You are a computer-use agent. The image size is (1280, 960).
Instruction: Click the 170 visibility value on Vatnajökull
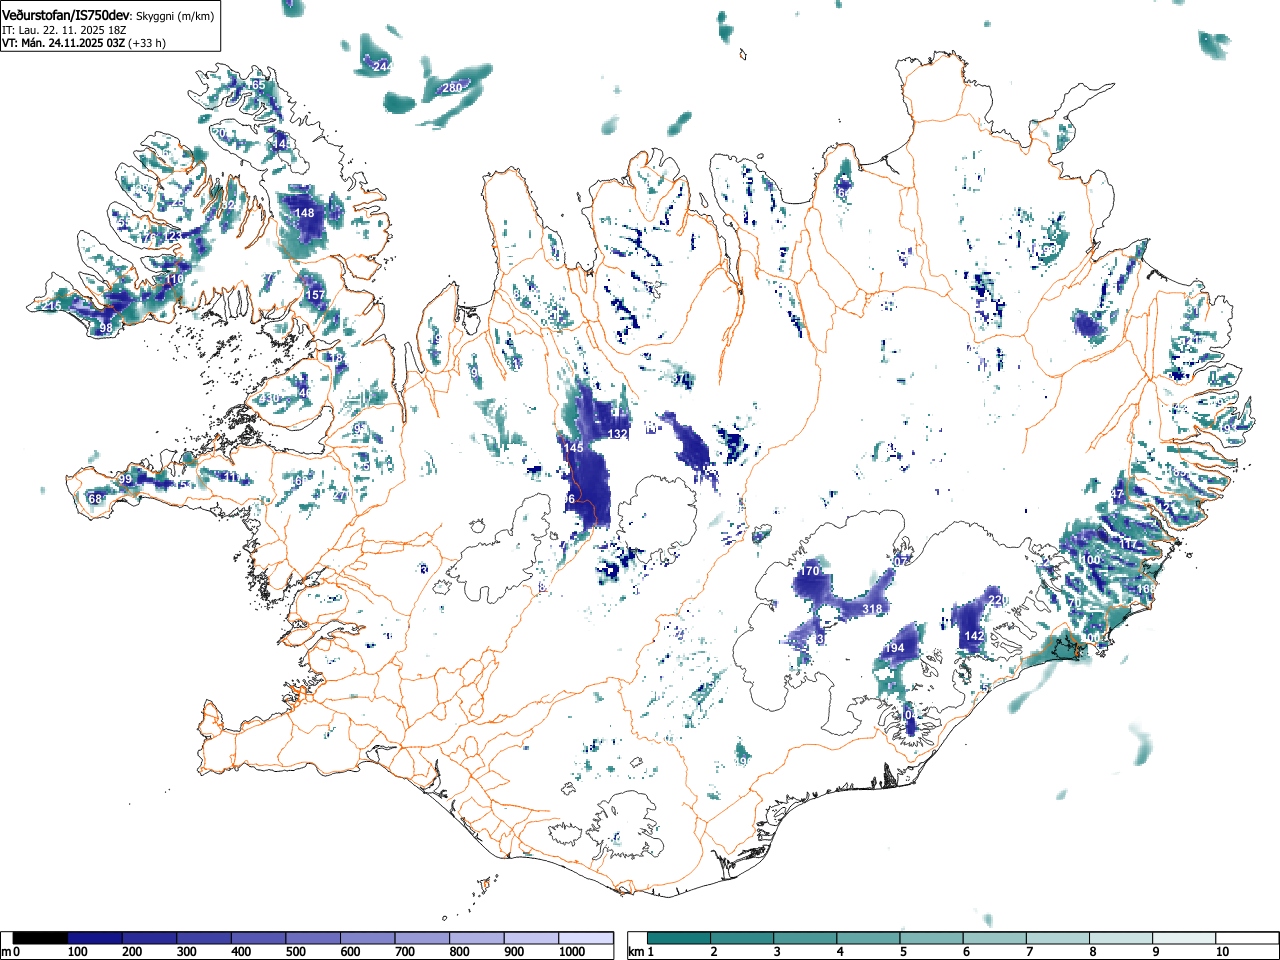(x=810, y=571)
